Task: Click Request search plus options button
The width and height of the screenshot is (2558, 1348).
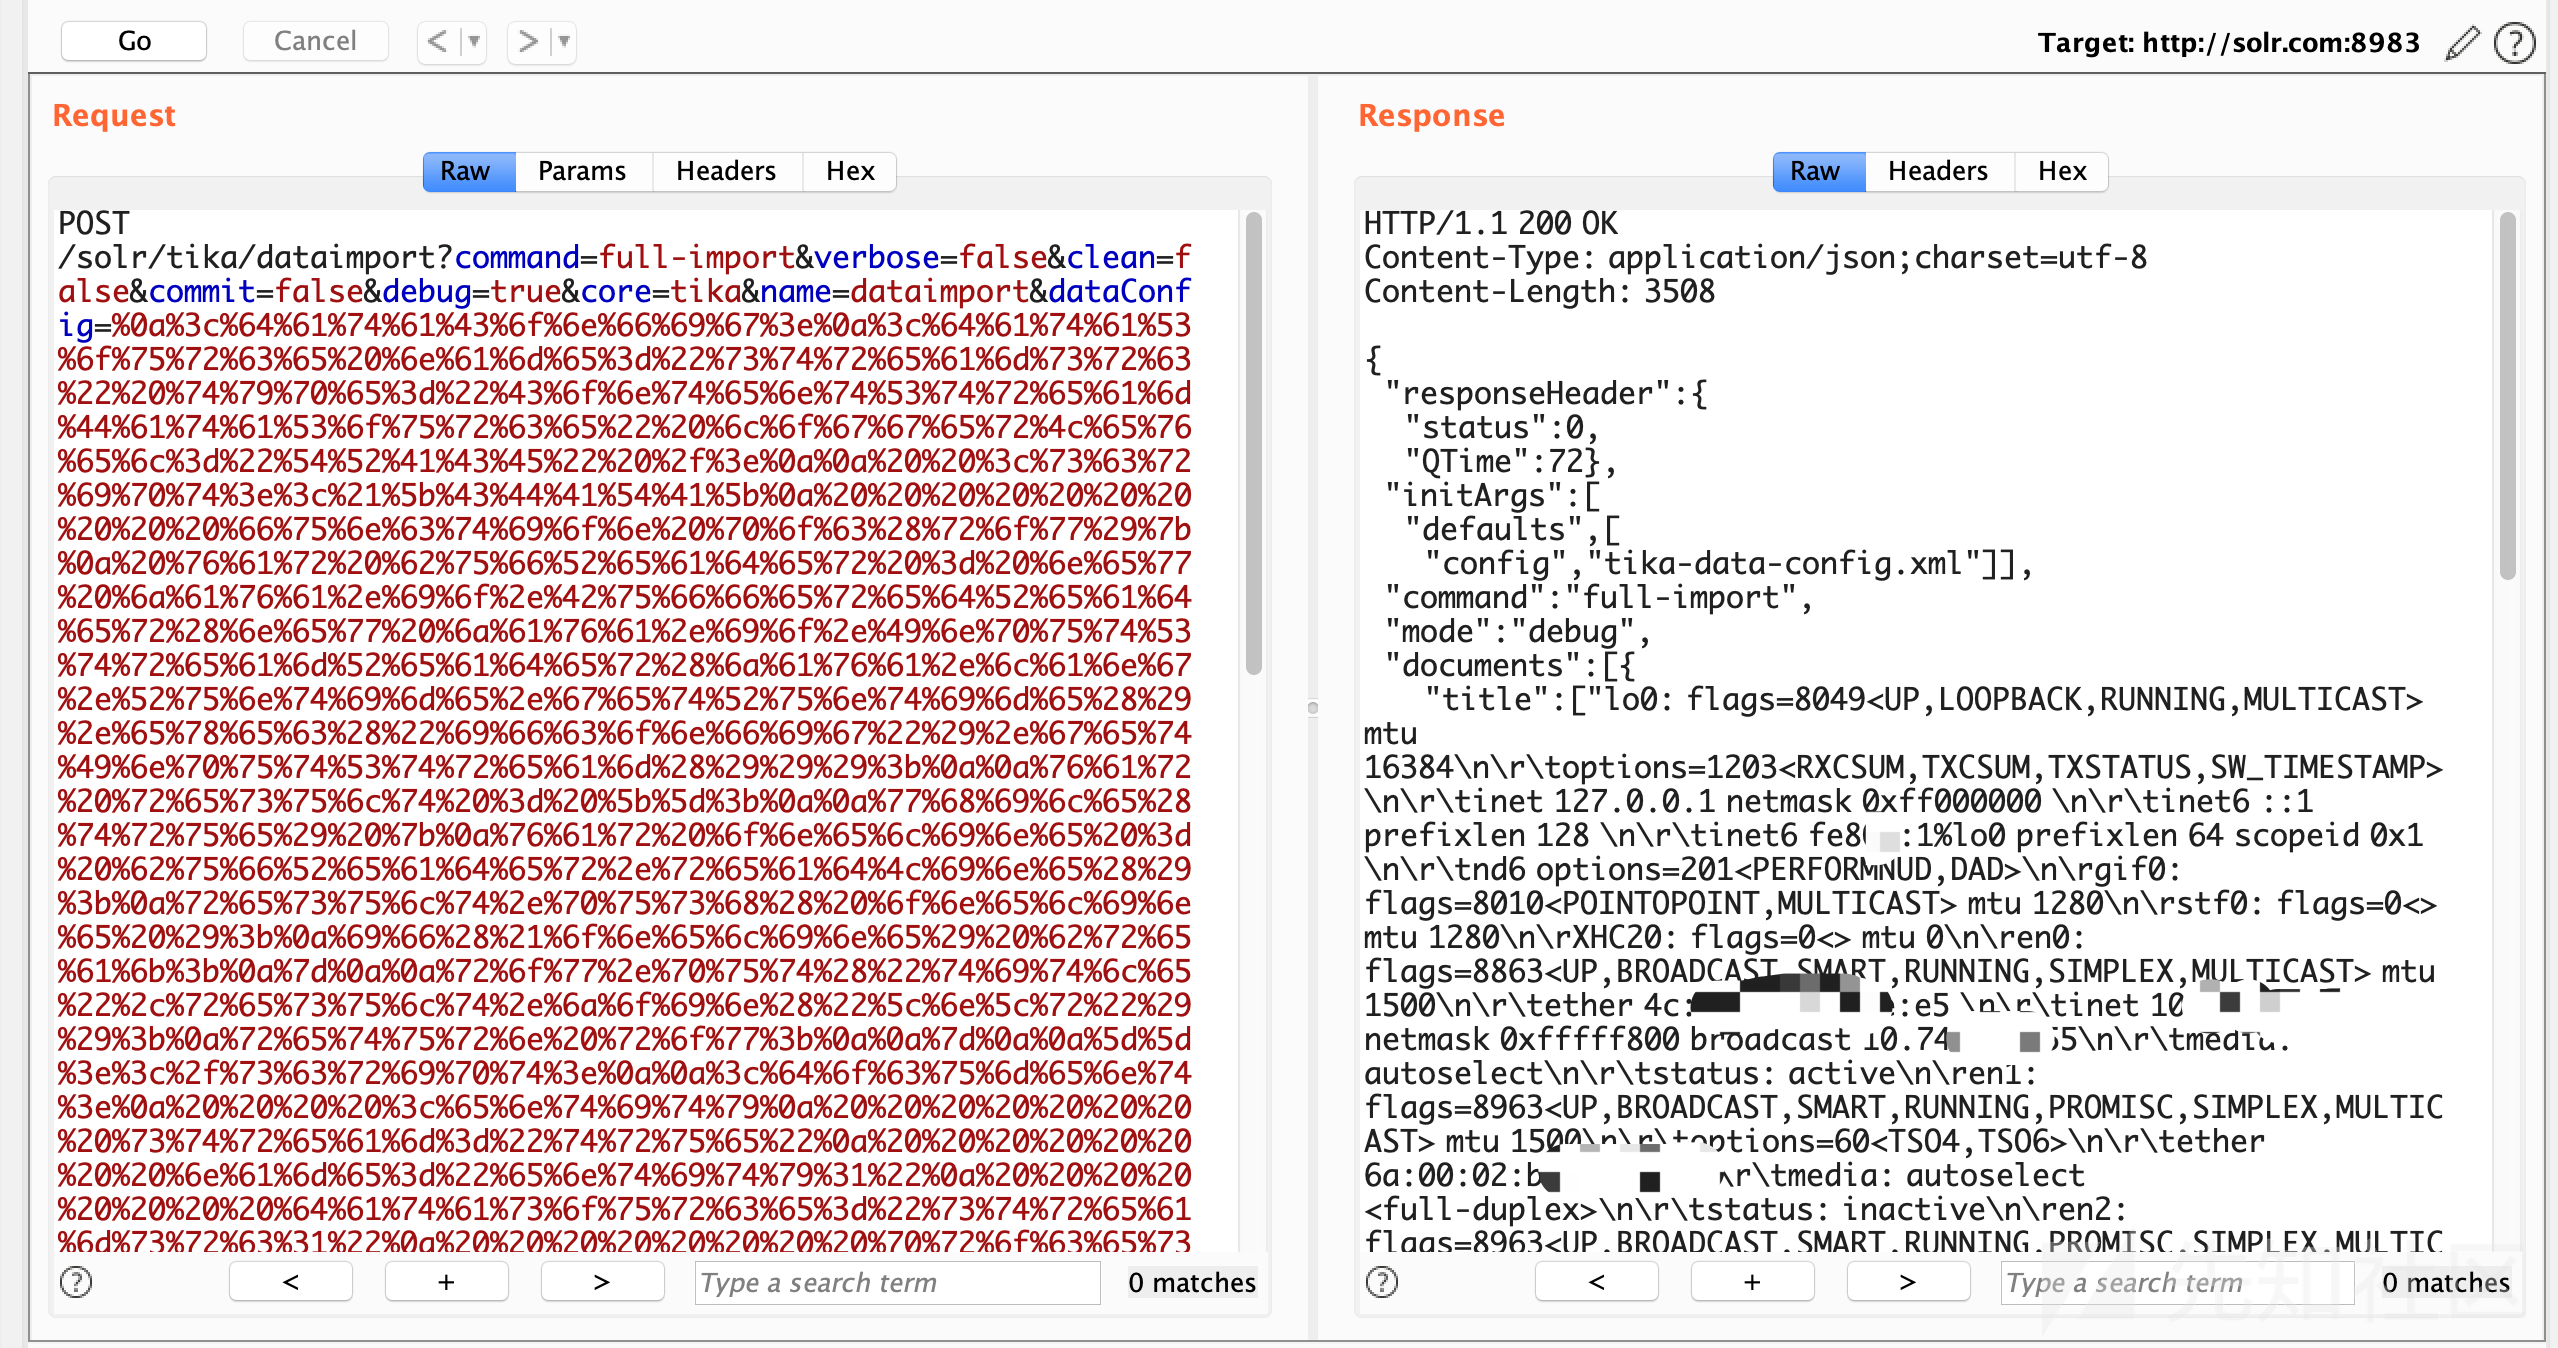Action: click(447, 1281)
